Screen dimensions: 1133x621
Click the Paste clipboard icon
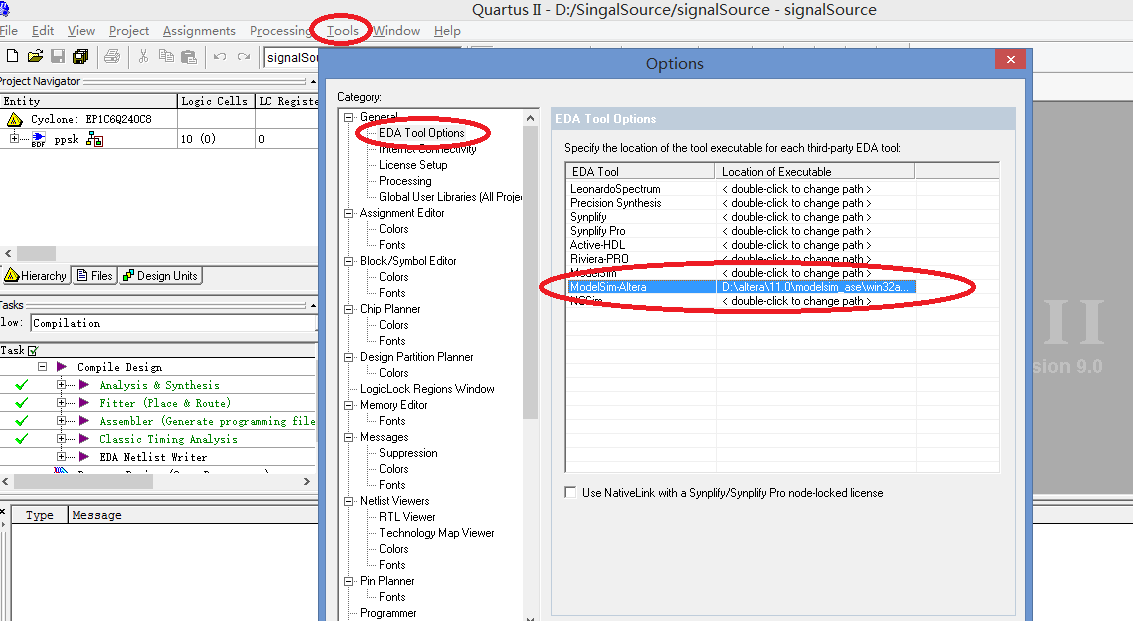[189, 56]
